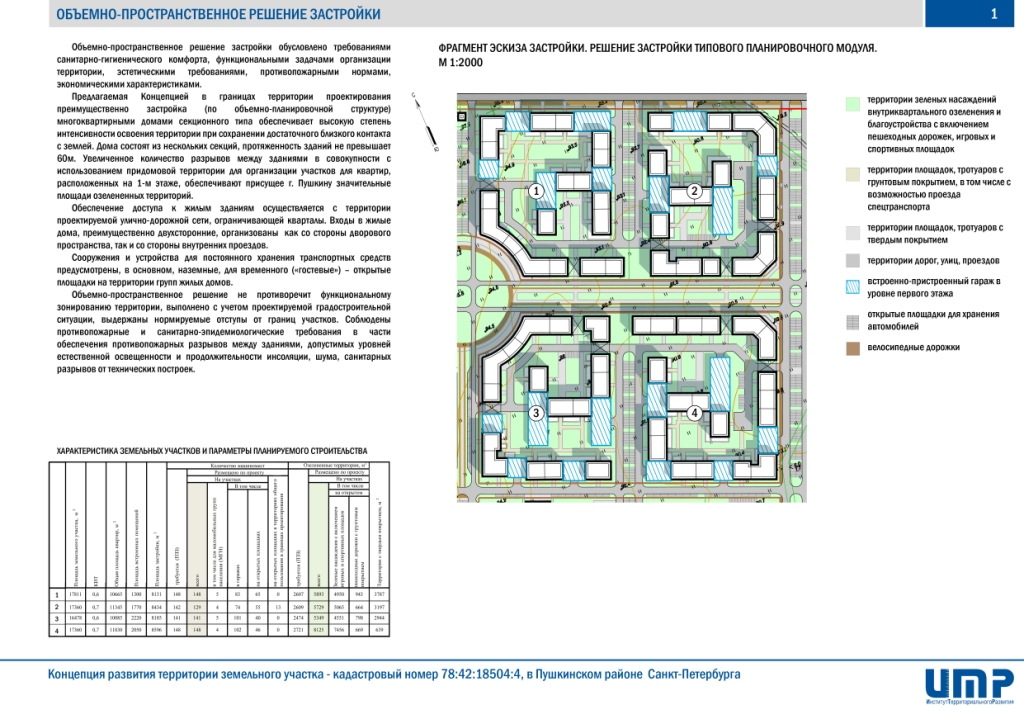Click row number 4 in the table
This screenshot has height=724, width=1024.
click(57, 631)
